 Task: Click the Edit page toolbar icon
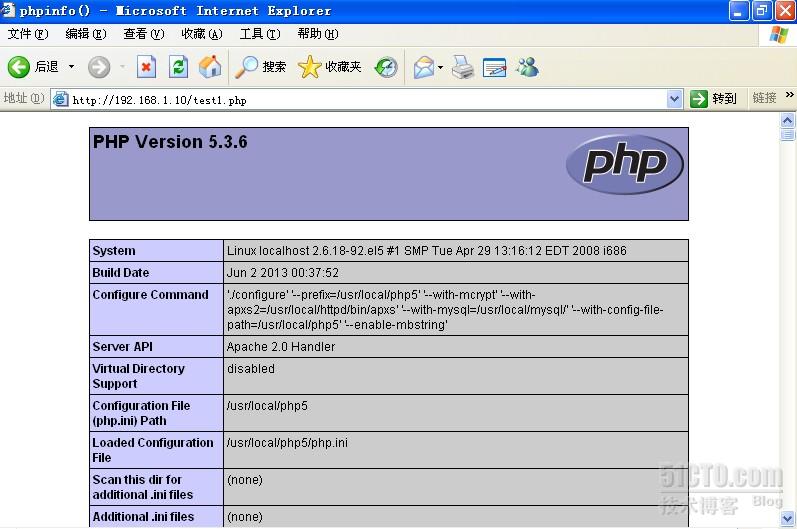495,67
